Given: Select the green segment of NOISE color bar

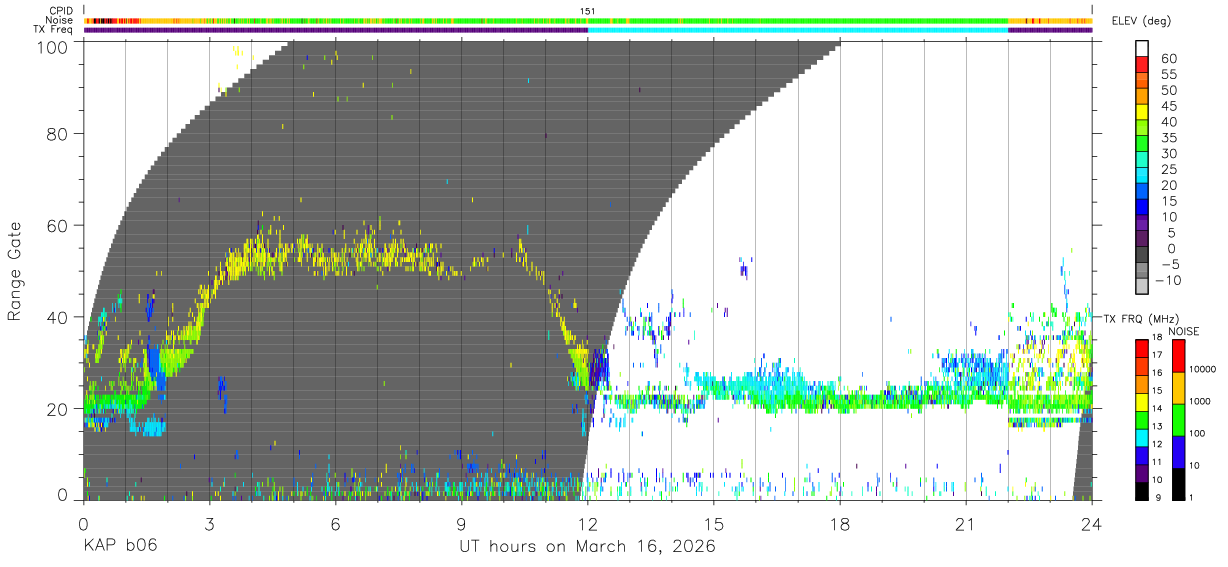Looking at the screenshot, I should pyautogui.click(x=1180, y=419).
